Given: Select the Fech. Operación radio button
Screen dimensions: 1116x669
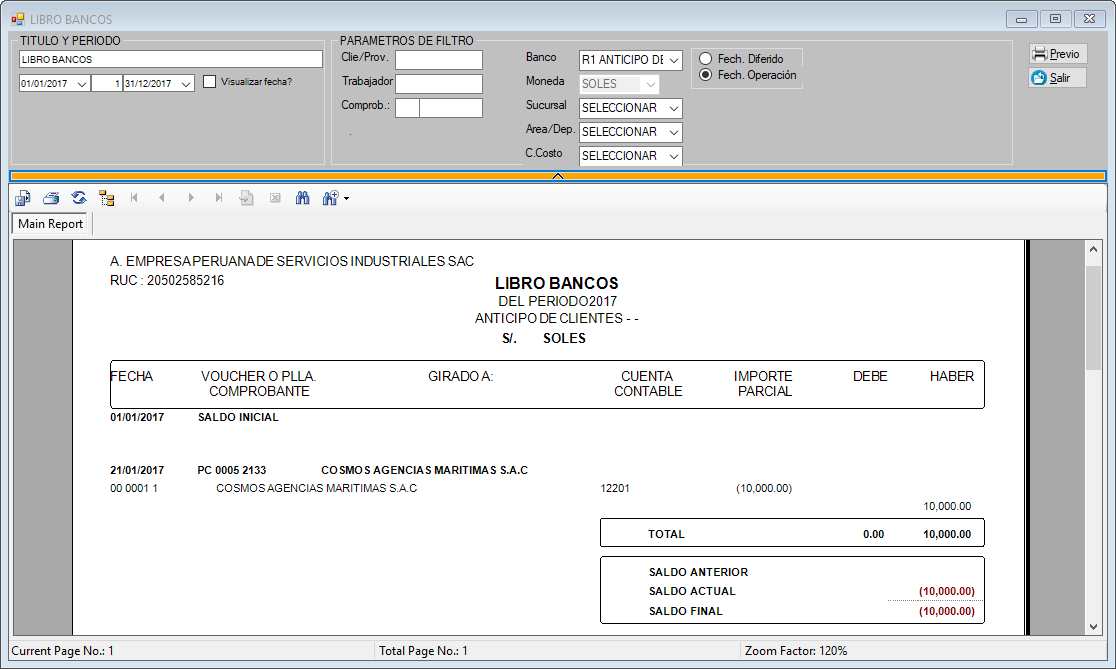Looking at the screenshot, I should pyautogui.click(x=705, y=75).
